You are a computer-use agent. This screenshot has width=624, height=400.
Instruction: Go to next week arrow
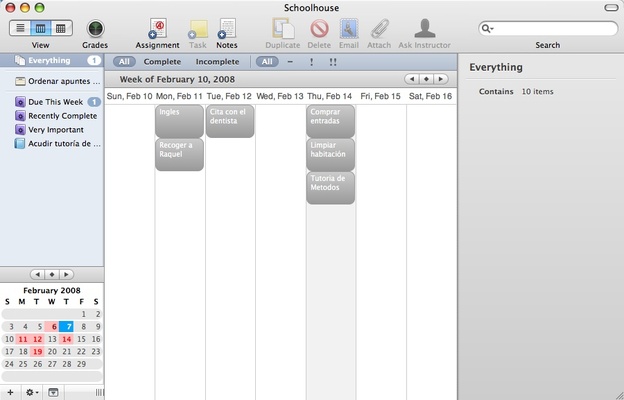pos(441,79)
